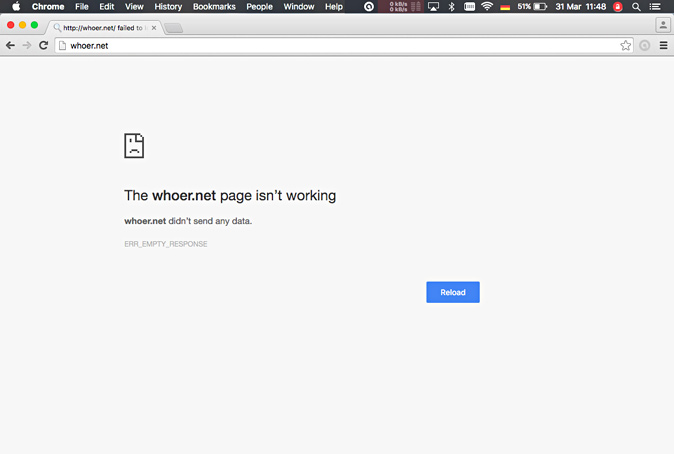Open Chrome hamburger menu
This screenshot has width=674, height=454.
[x=663, y=45]
